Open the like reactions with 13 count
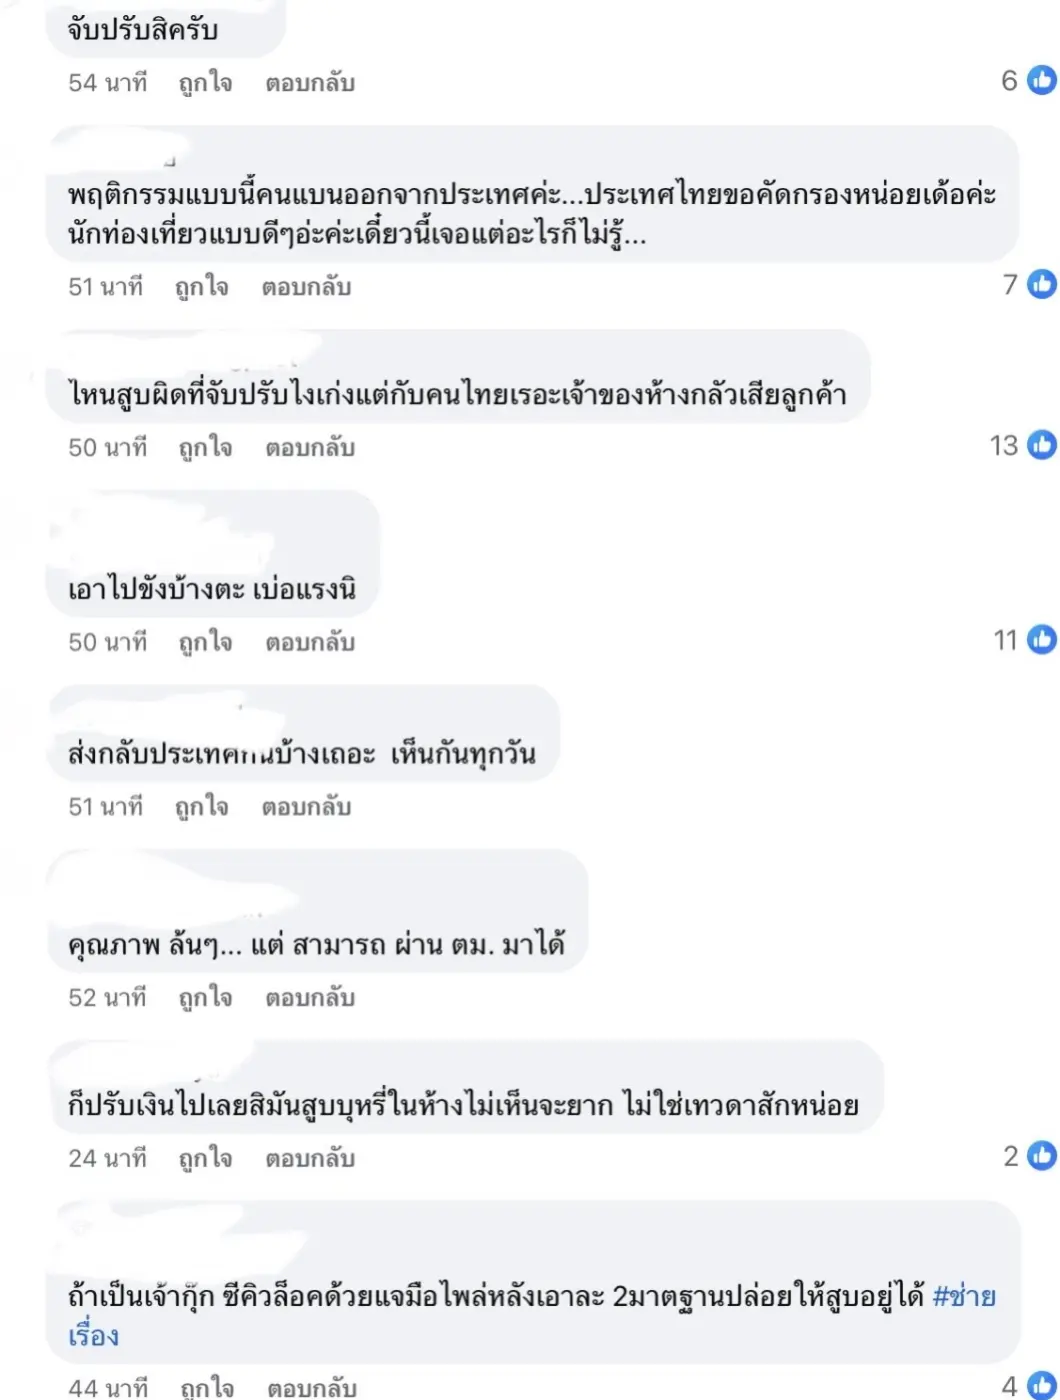The height and width of the screenshot is (1400, 1060). pos(1023,445)
